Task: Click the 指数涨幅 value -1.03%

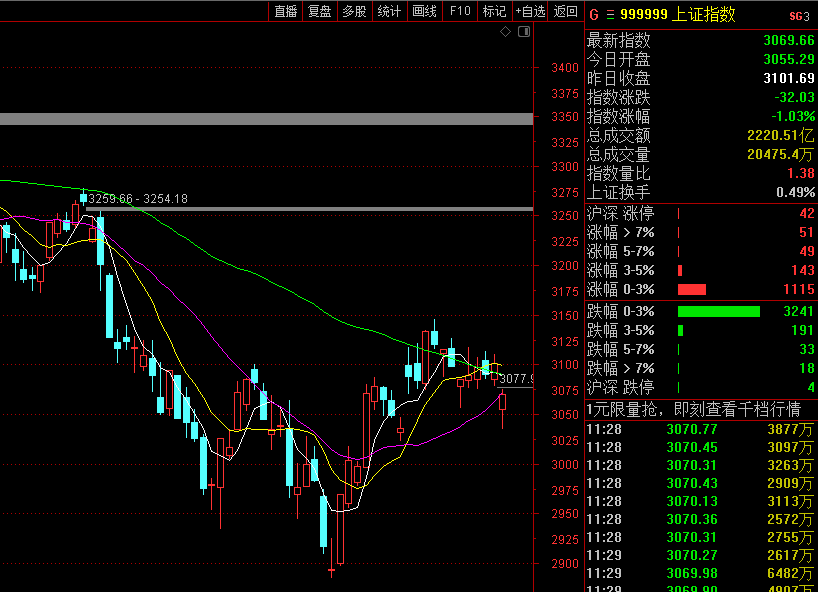Action: (x=793, y=116)
